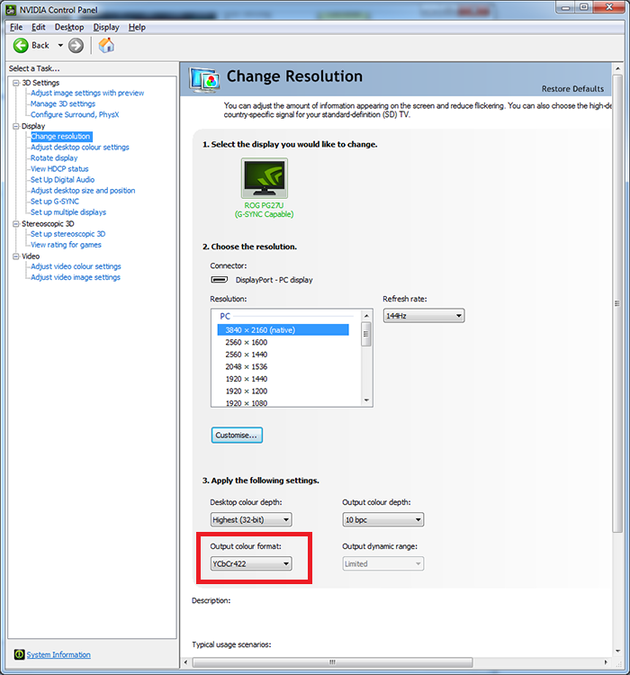
Task: Open the Help menu
Action: pyautogui.click(x=137, y=27)
